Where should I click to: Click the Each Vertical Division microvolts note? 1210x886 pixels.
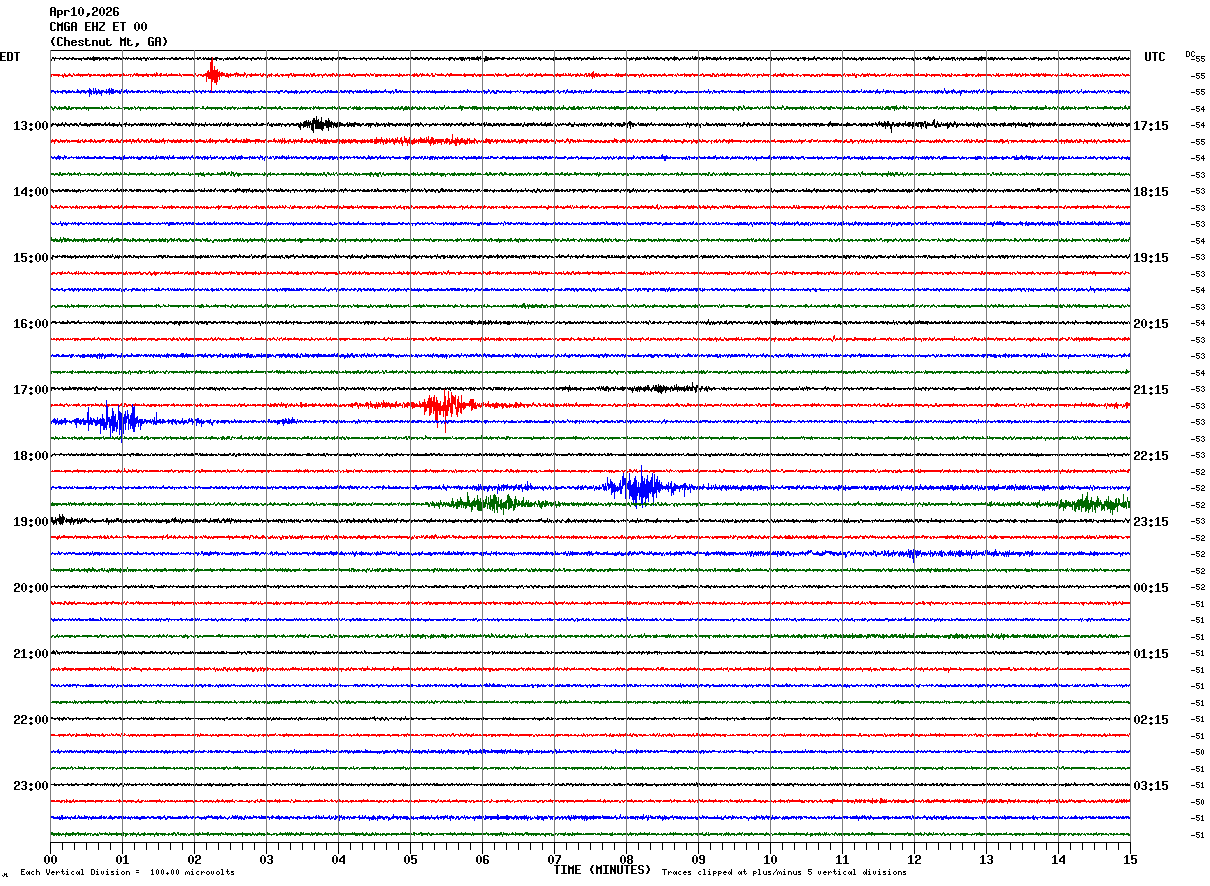click(x=128, y=873)
